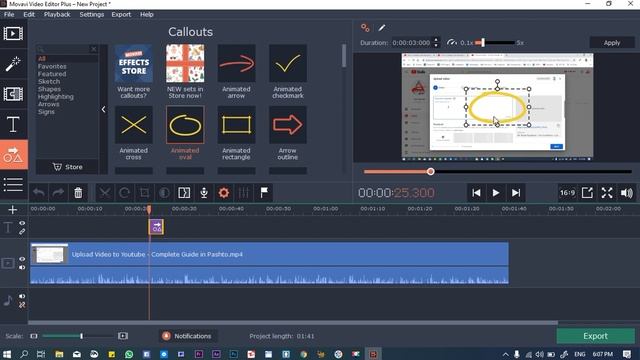Screen dimensions: 640x360
Task: Click the Undo arrow in toolbar
Action: click(39, 193)
